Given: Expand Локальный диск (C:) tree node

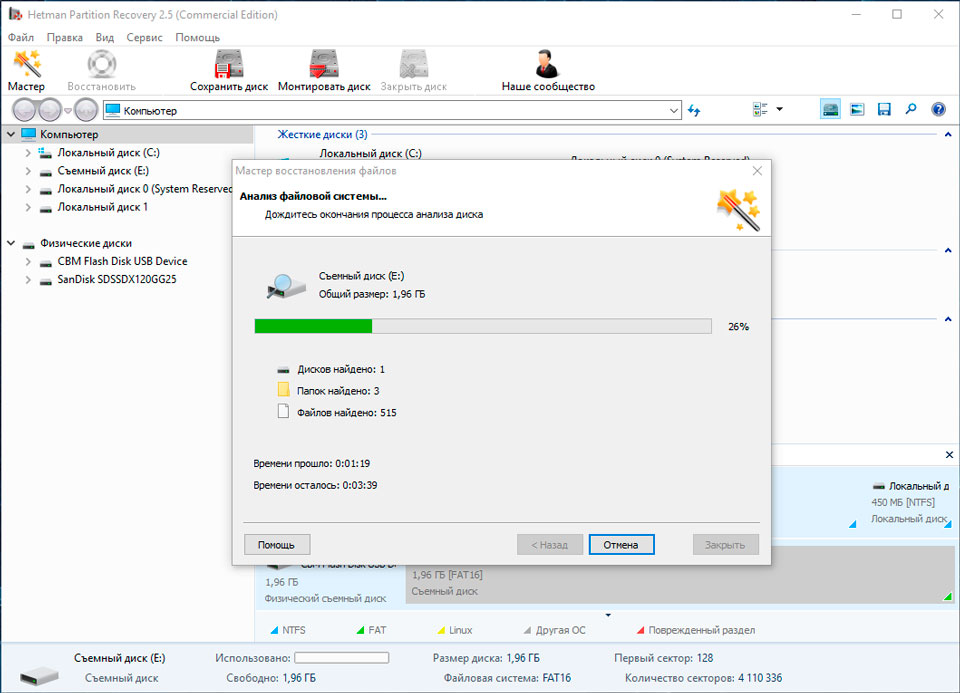Looking at the screenshot, I should (28, 153).
